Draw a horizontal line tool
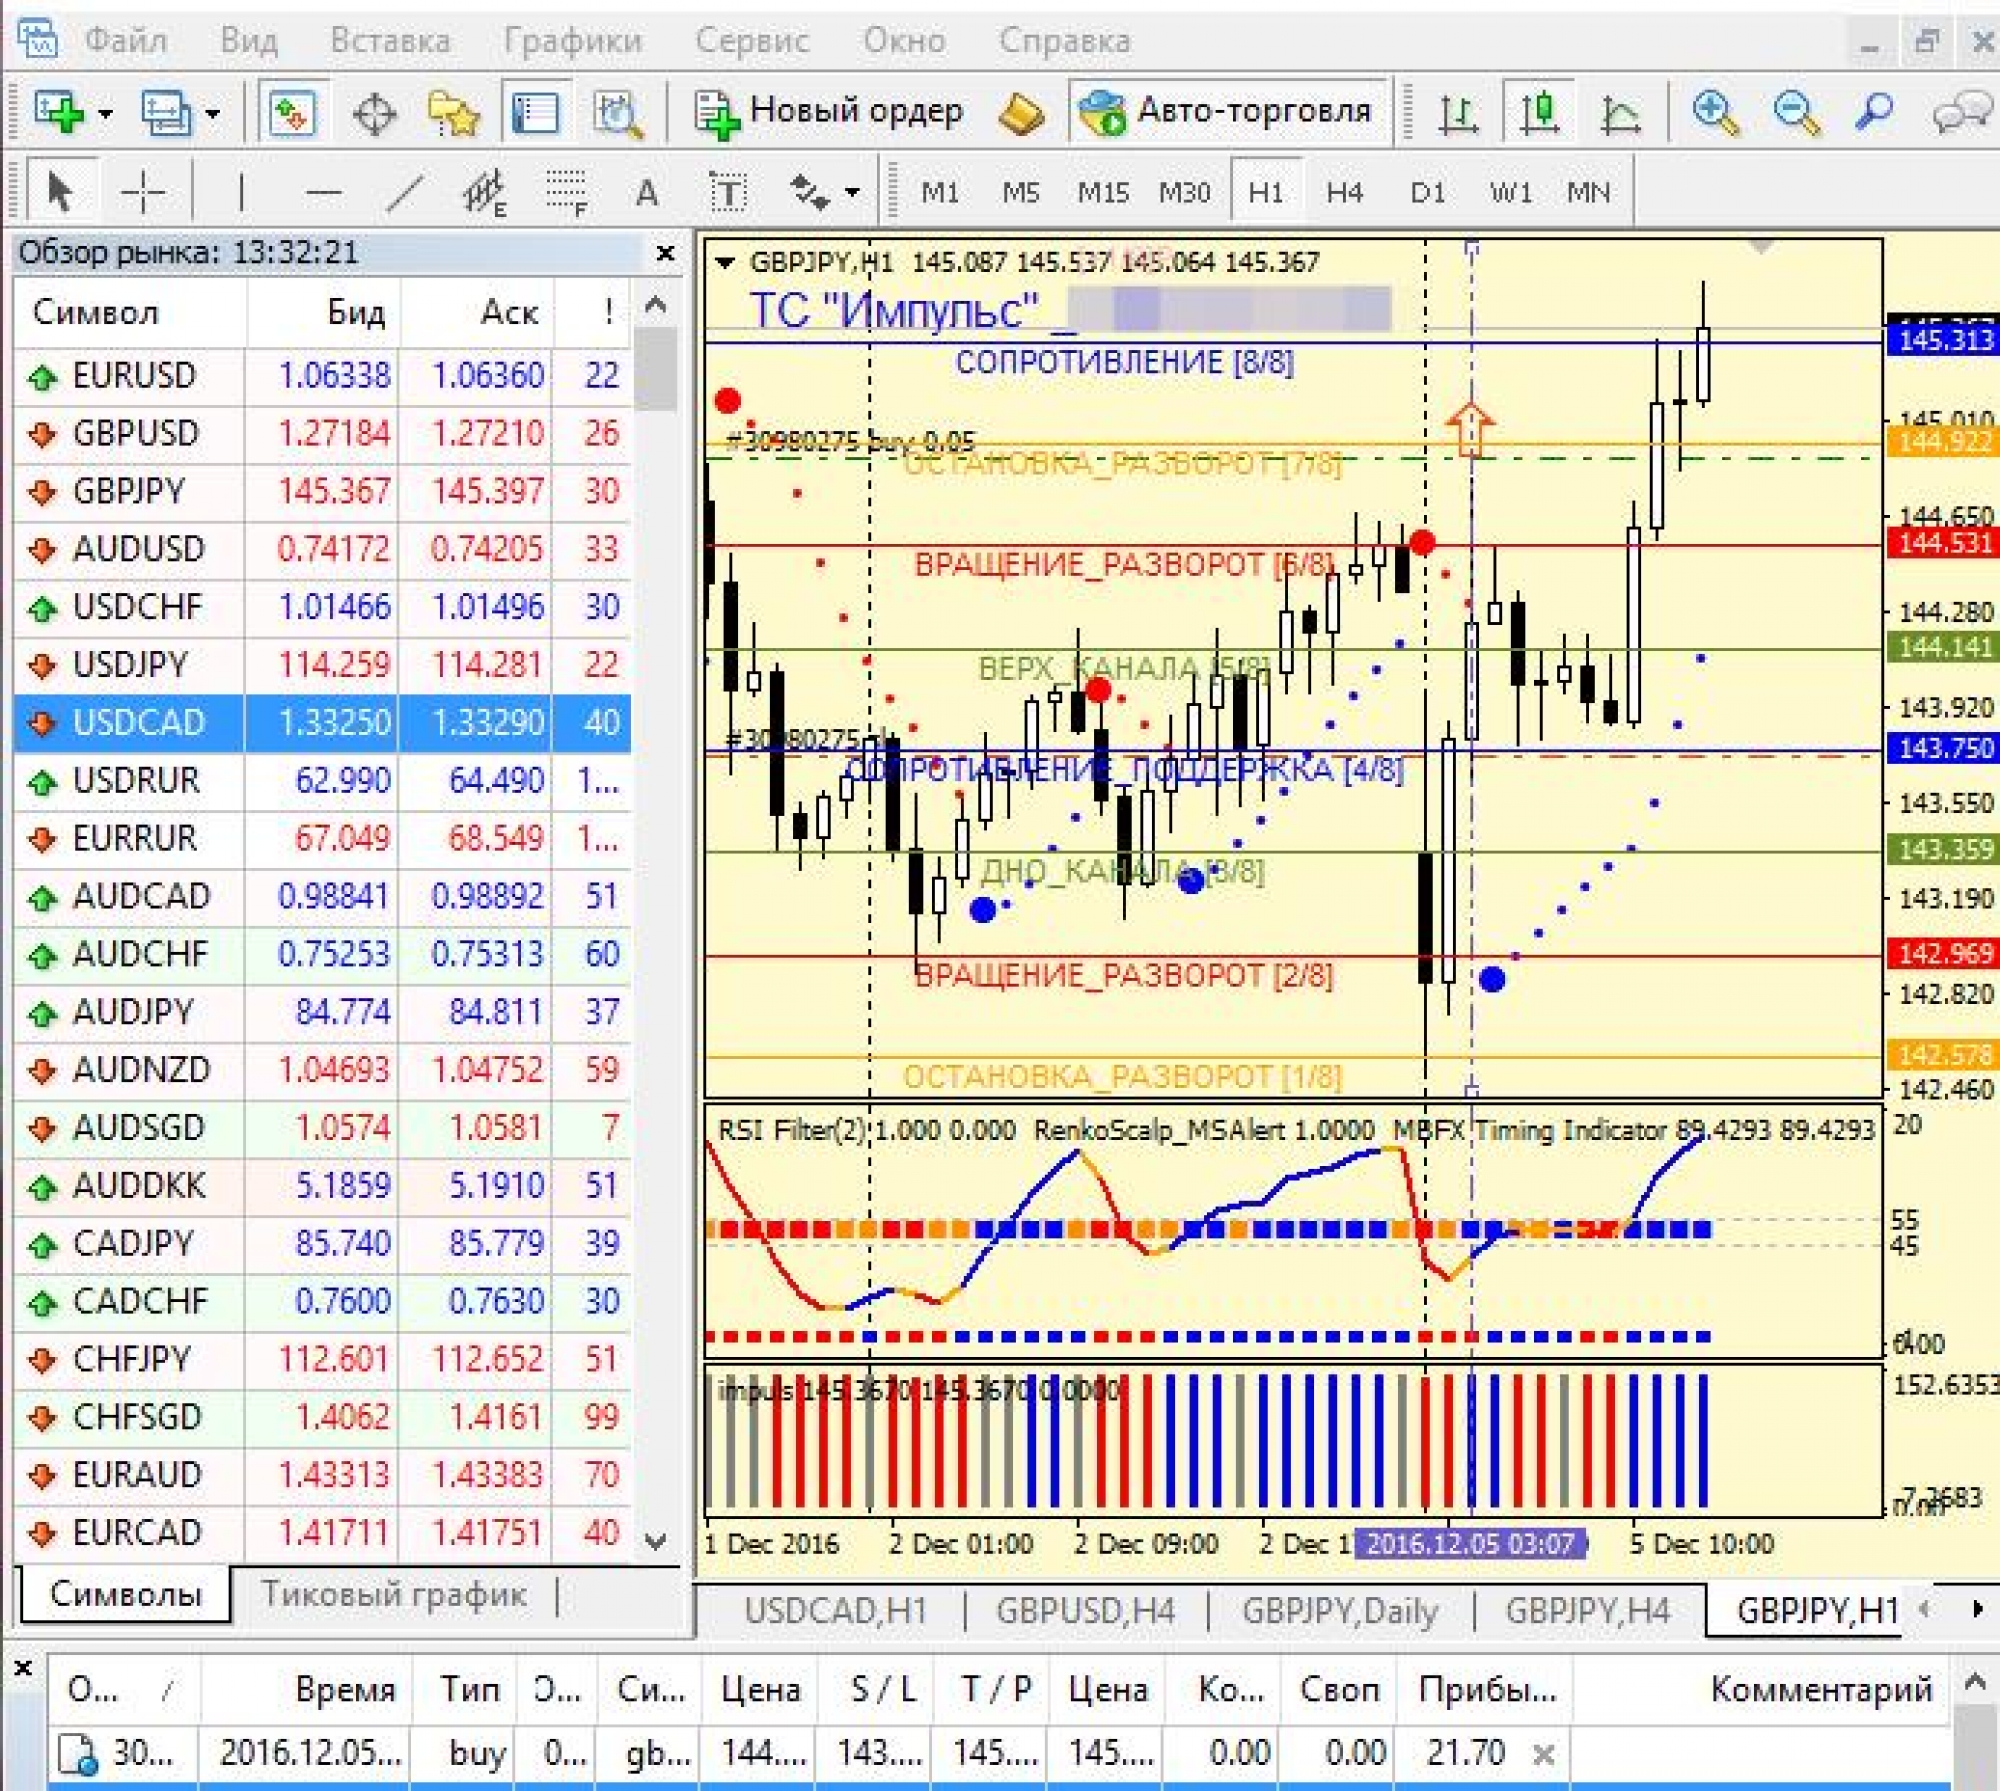The width and height of the screenshot is (2000, 1791). 323,191
